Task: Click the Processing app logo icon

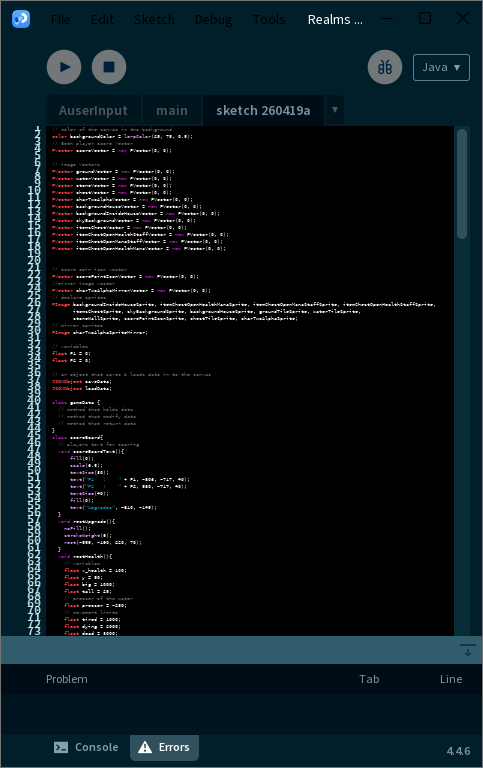Action: coord(21,19)
